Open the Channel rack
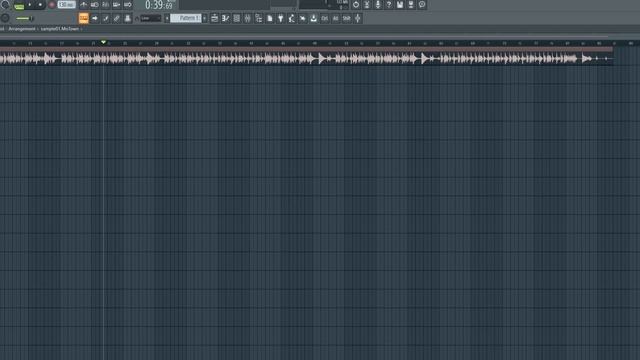This screenshot has width=640, height=360. click(237, 18)
